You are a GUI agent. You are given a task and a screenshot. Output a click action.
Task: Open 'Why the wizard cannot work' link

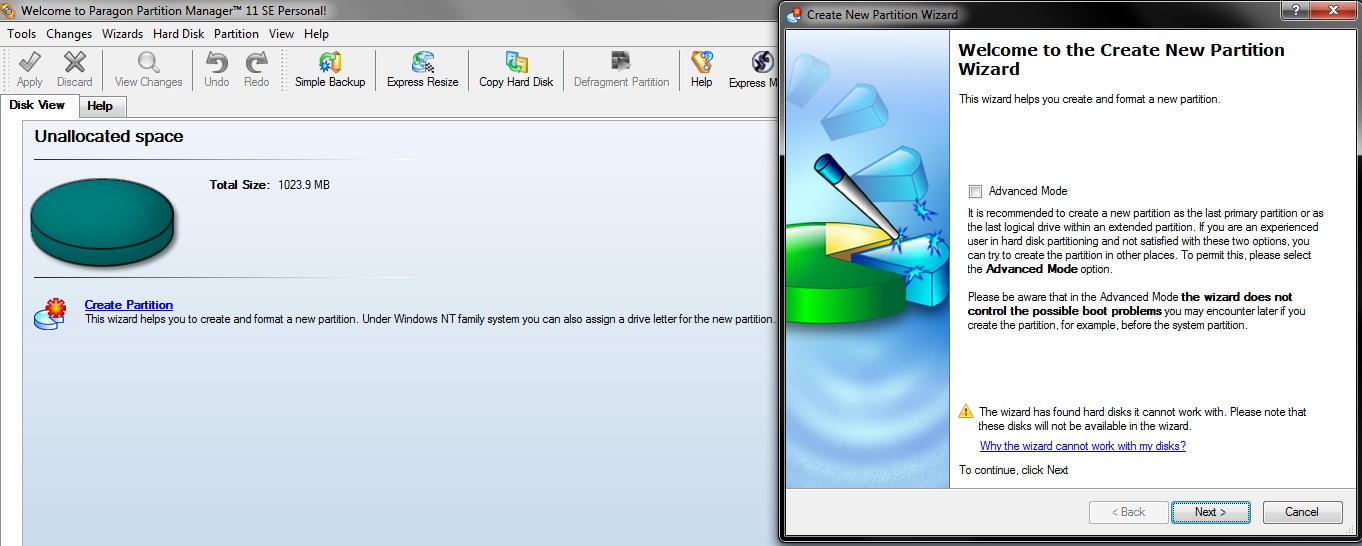coord(1083,446)
